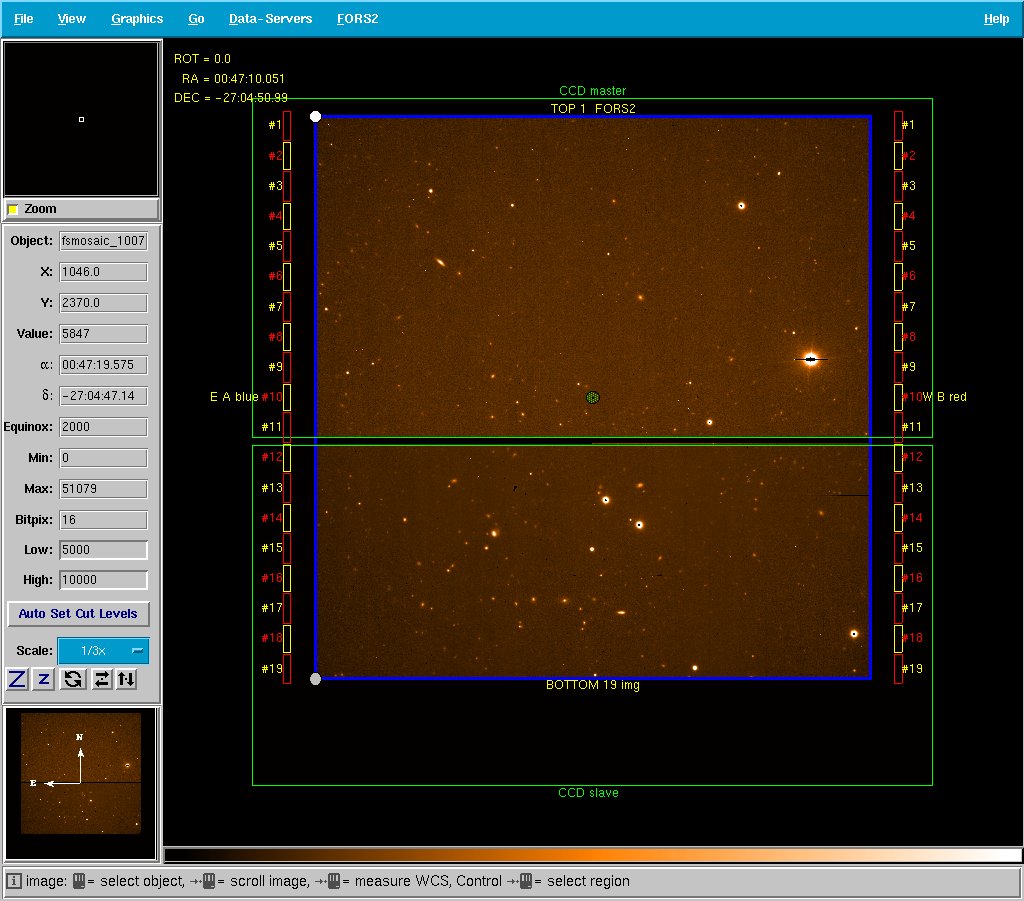Image resolution: width=1024 pixels, height=901 pixels.
Task: Open the File menu
Action: (24, 19)
